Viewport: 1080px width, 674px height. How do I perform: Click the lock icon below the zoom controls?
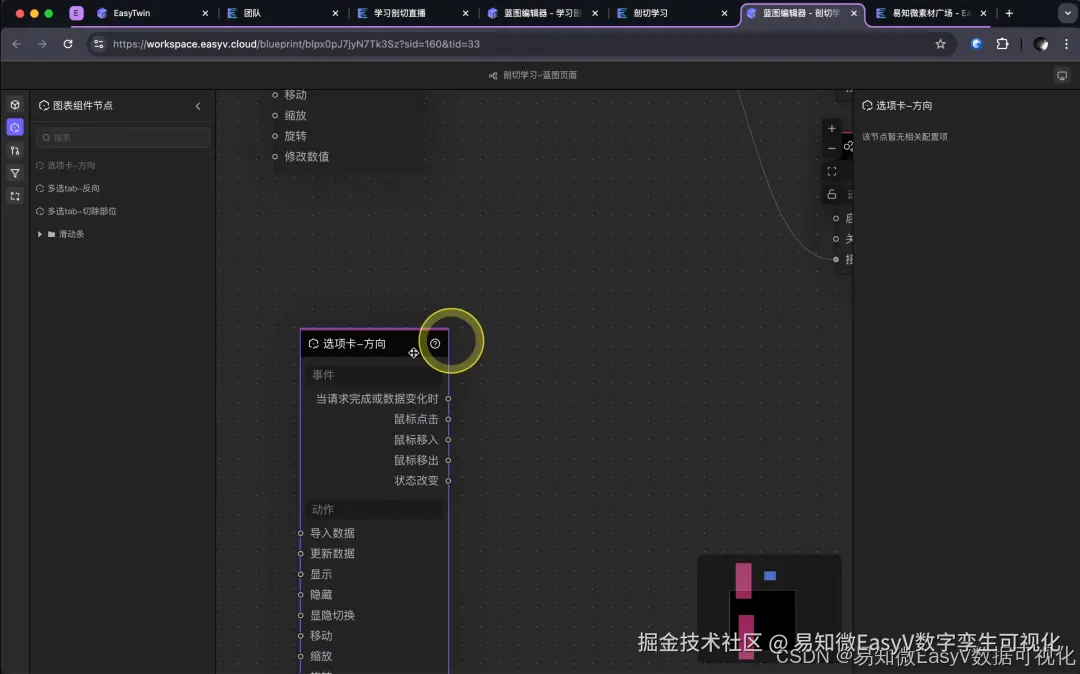click(x=832, y=194)
